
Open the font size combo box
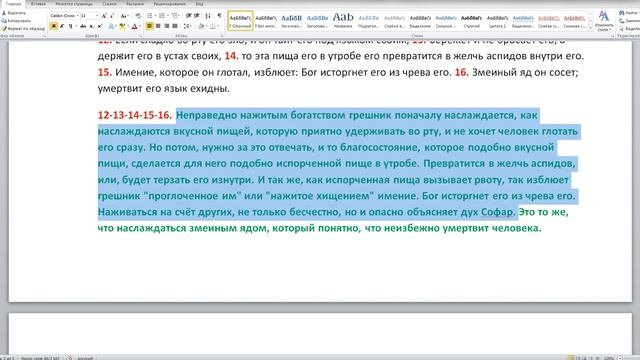pos(89,16)
